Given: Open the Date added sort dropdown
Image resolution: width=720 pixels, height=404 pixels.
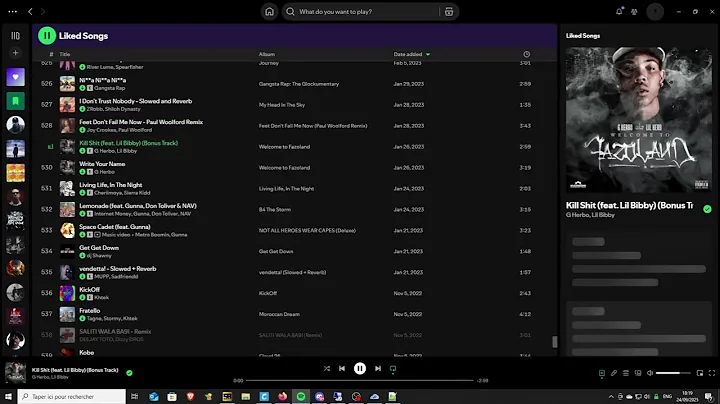Looking at the screenshot, I should tap(412, 54).
